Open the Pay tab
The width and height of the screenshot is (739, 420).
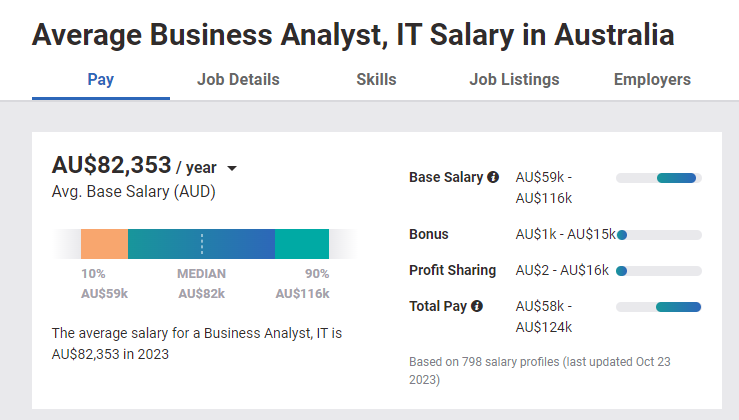[x=101, y=79]
